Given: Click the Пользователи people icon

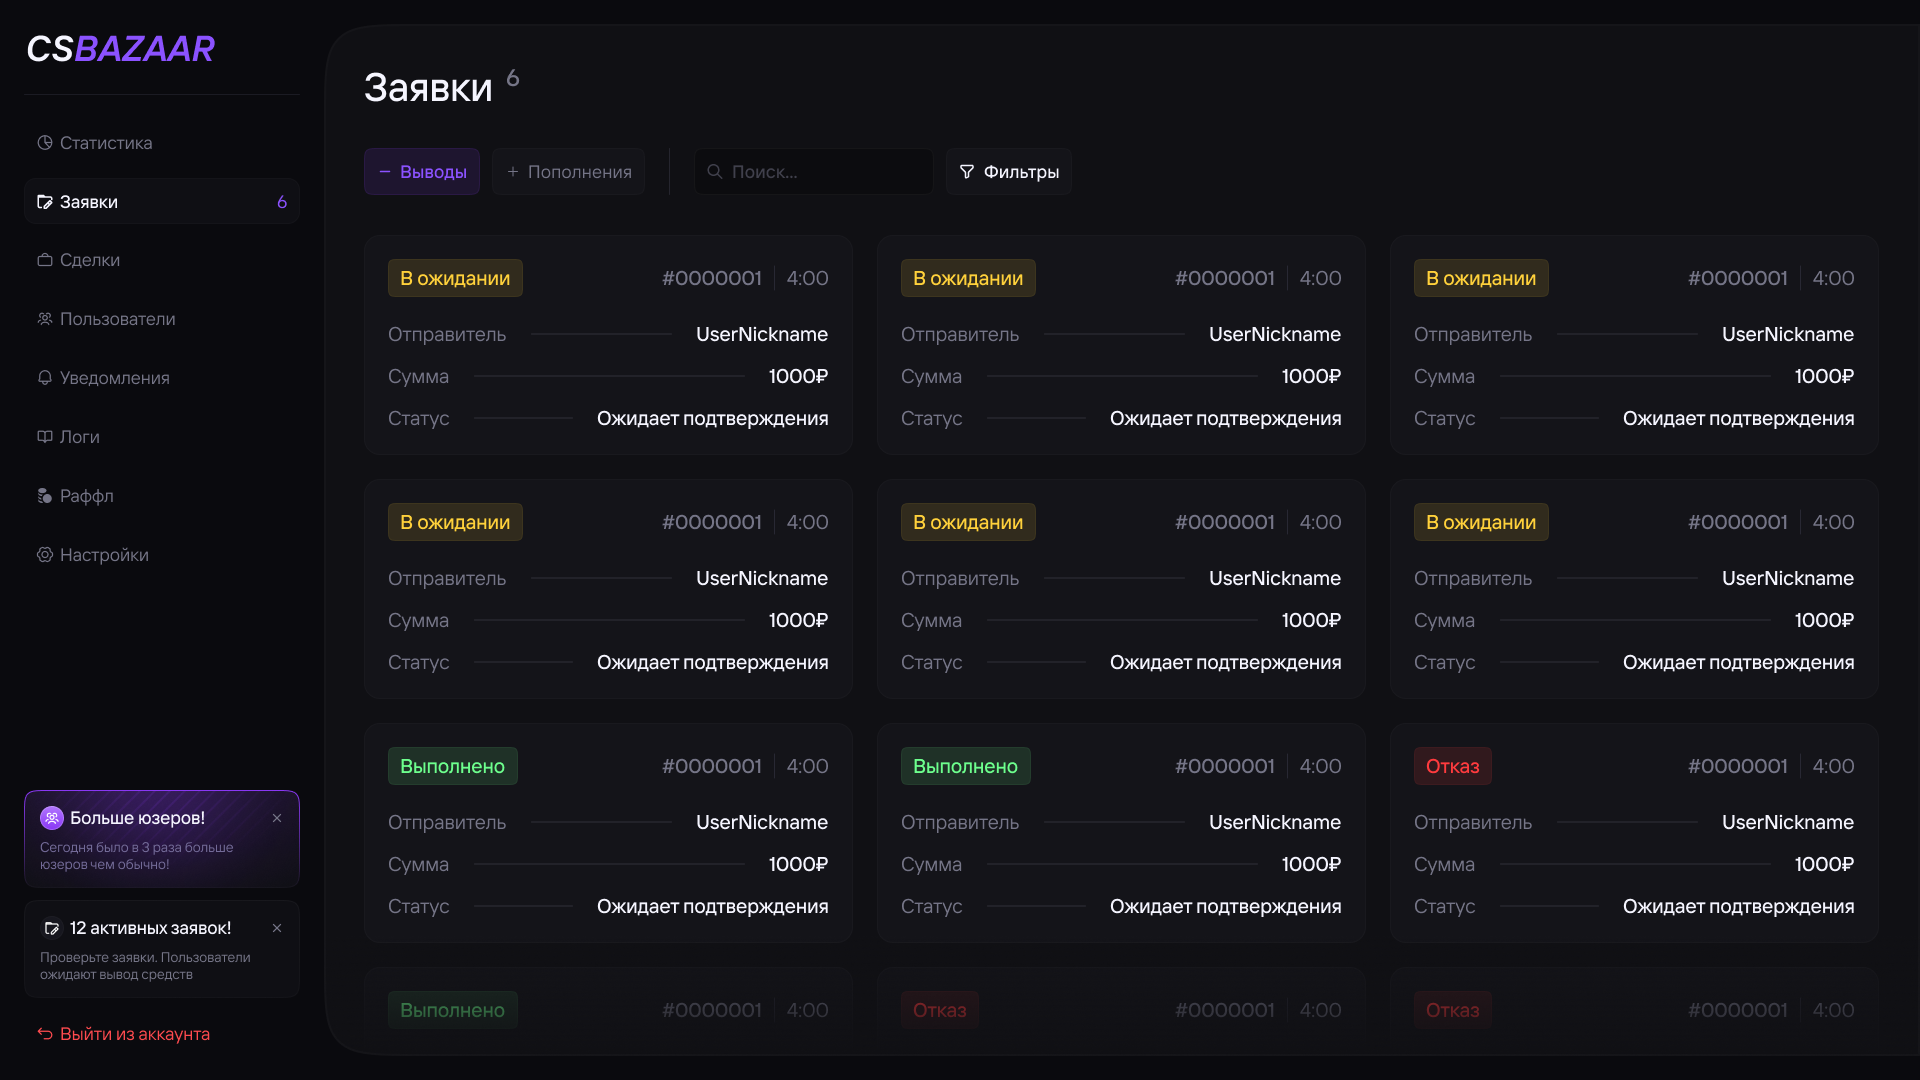Looking at the screenshot, I should tap(45, 319).
